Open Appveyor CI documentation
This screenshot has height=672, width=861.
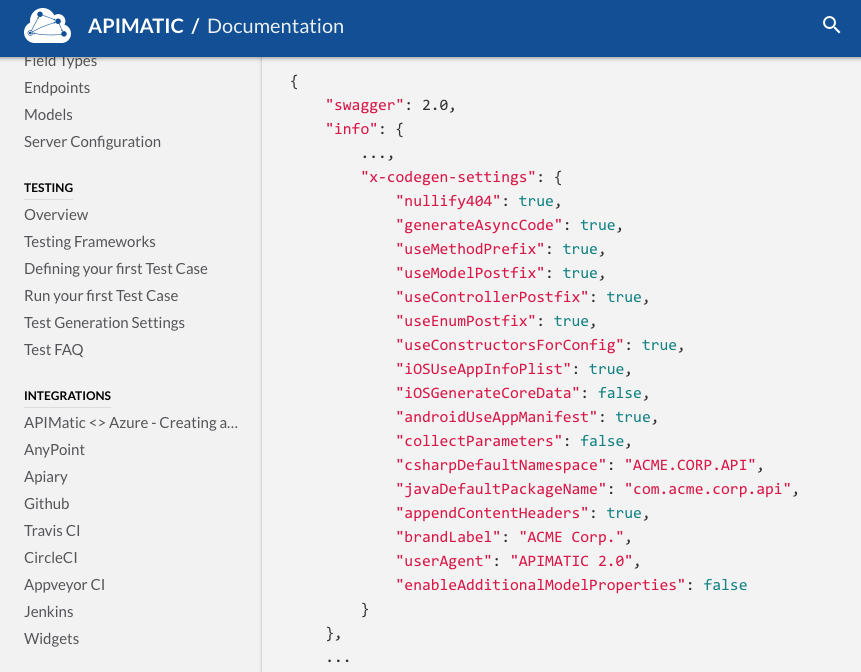coord(64,584)
